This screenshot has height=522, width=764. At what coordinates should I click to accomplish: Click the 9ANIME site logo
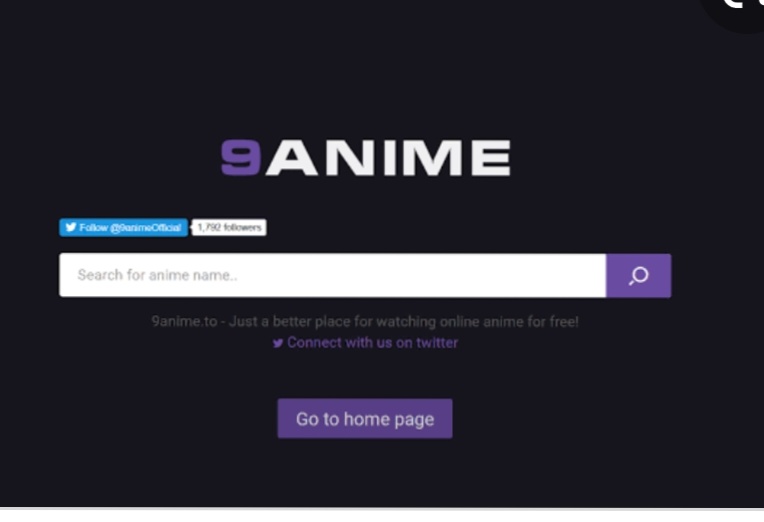(366, 157)
